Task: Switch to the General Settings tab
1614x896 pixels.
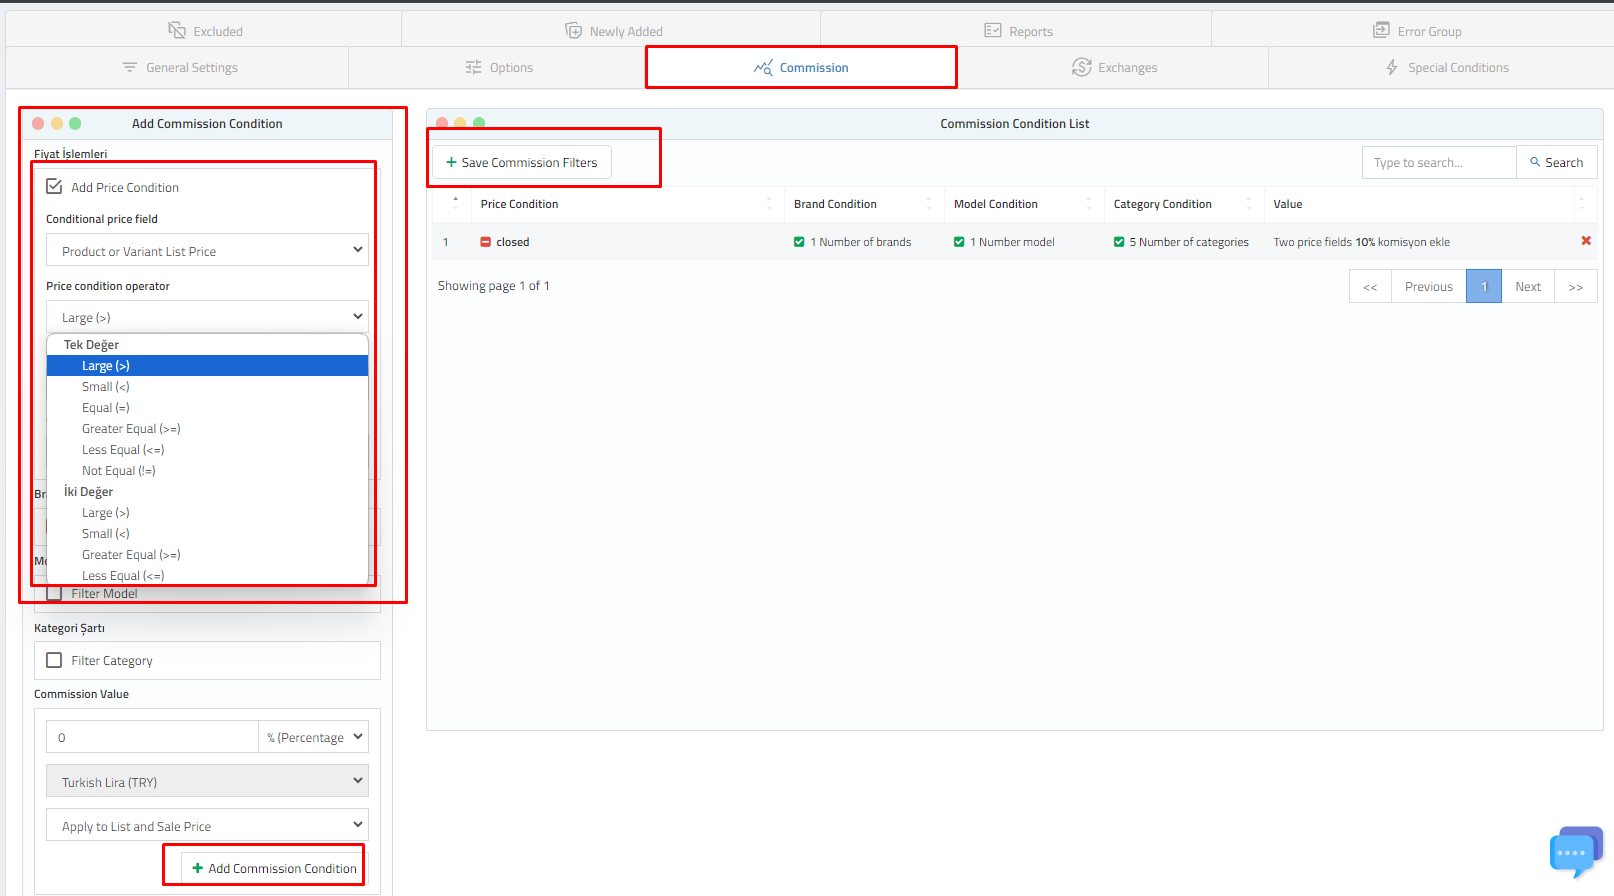Action: point(180,67)
